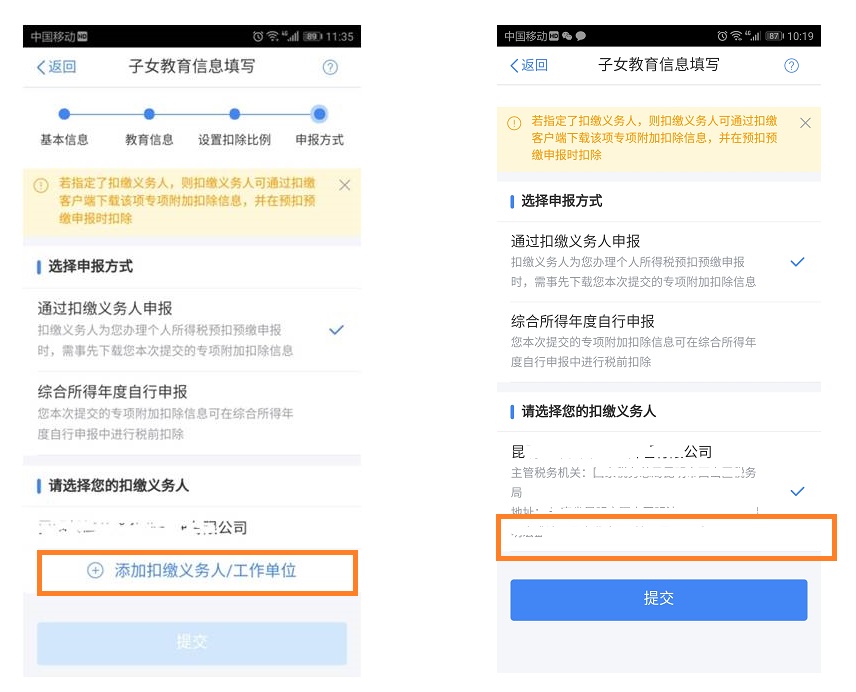This screenshot has height=692, width=856.
Task: Click warning info icon in right notice
Action: (x=514, y=123)
